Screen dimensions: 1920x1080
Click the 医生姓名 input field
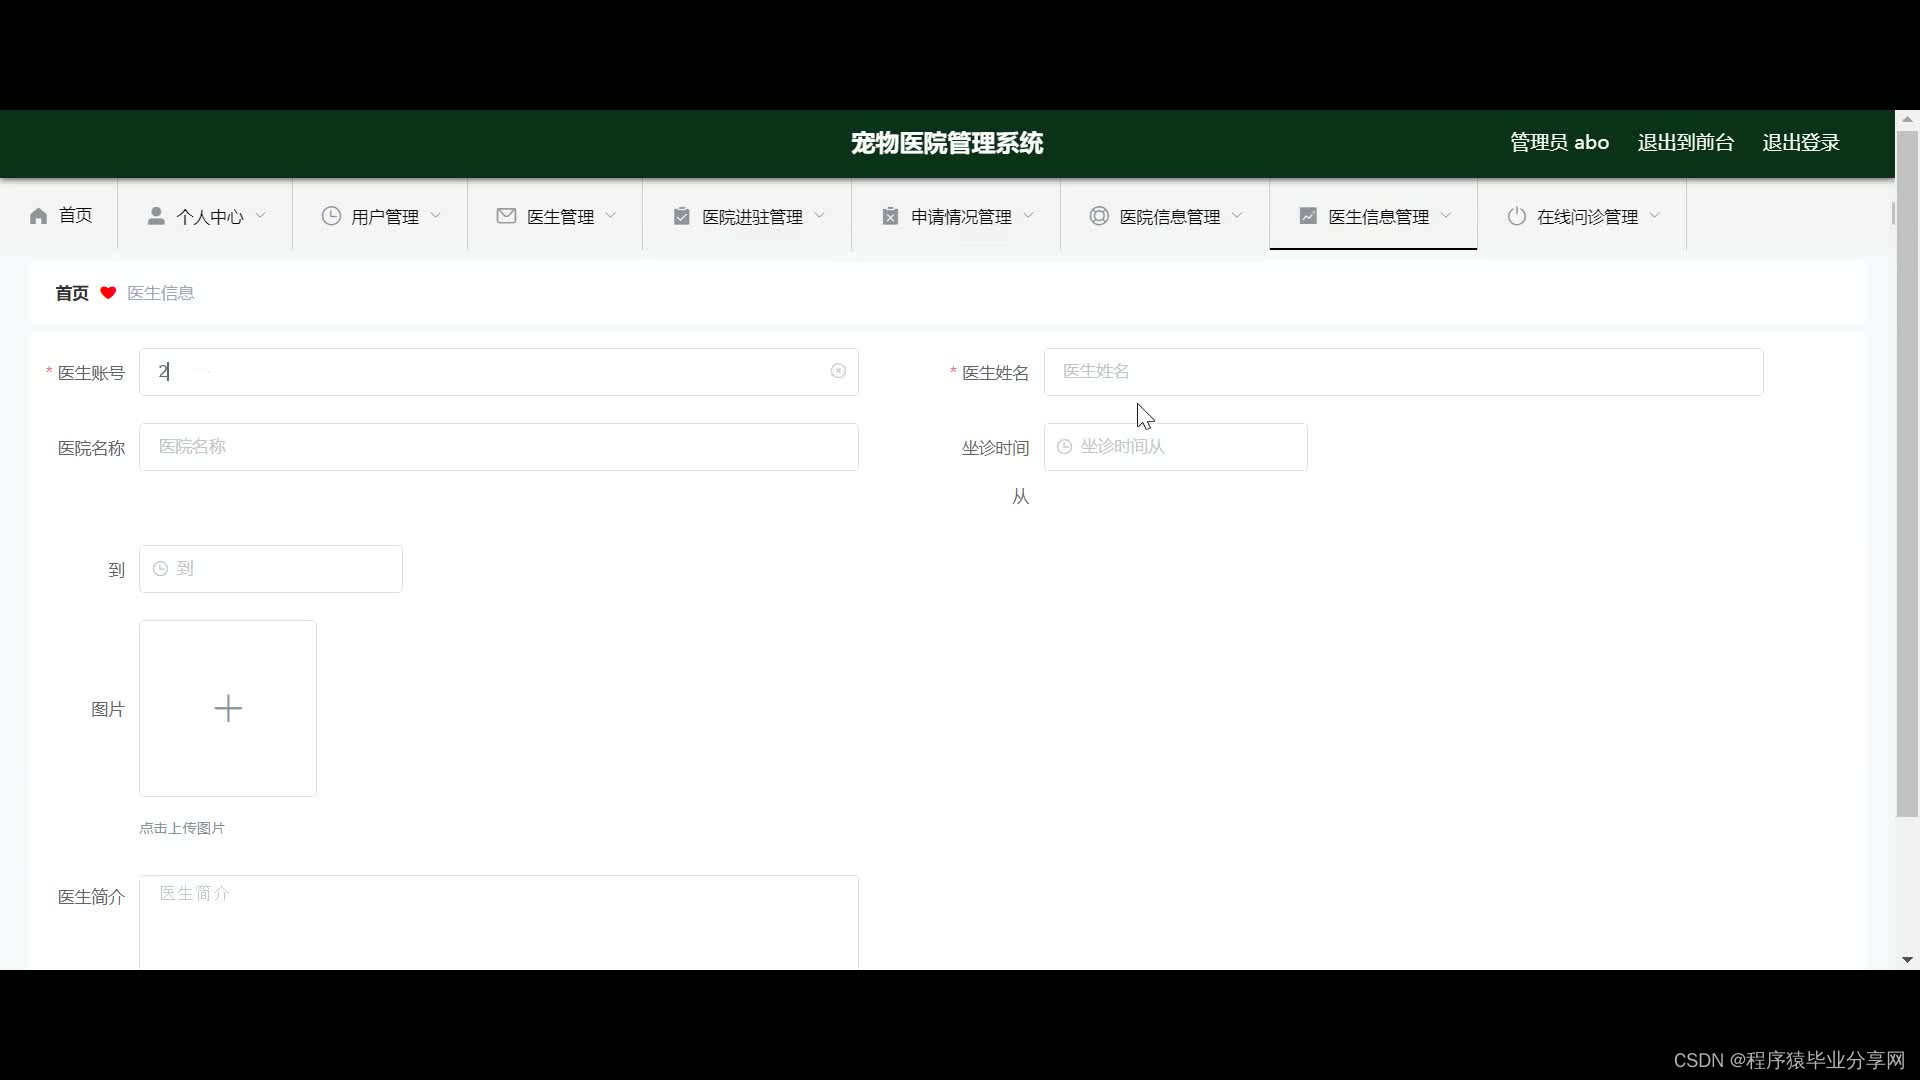[x=1402, y=372]
